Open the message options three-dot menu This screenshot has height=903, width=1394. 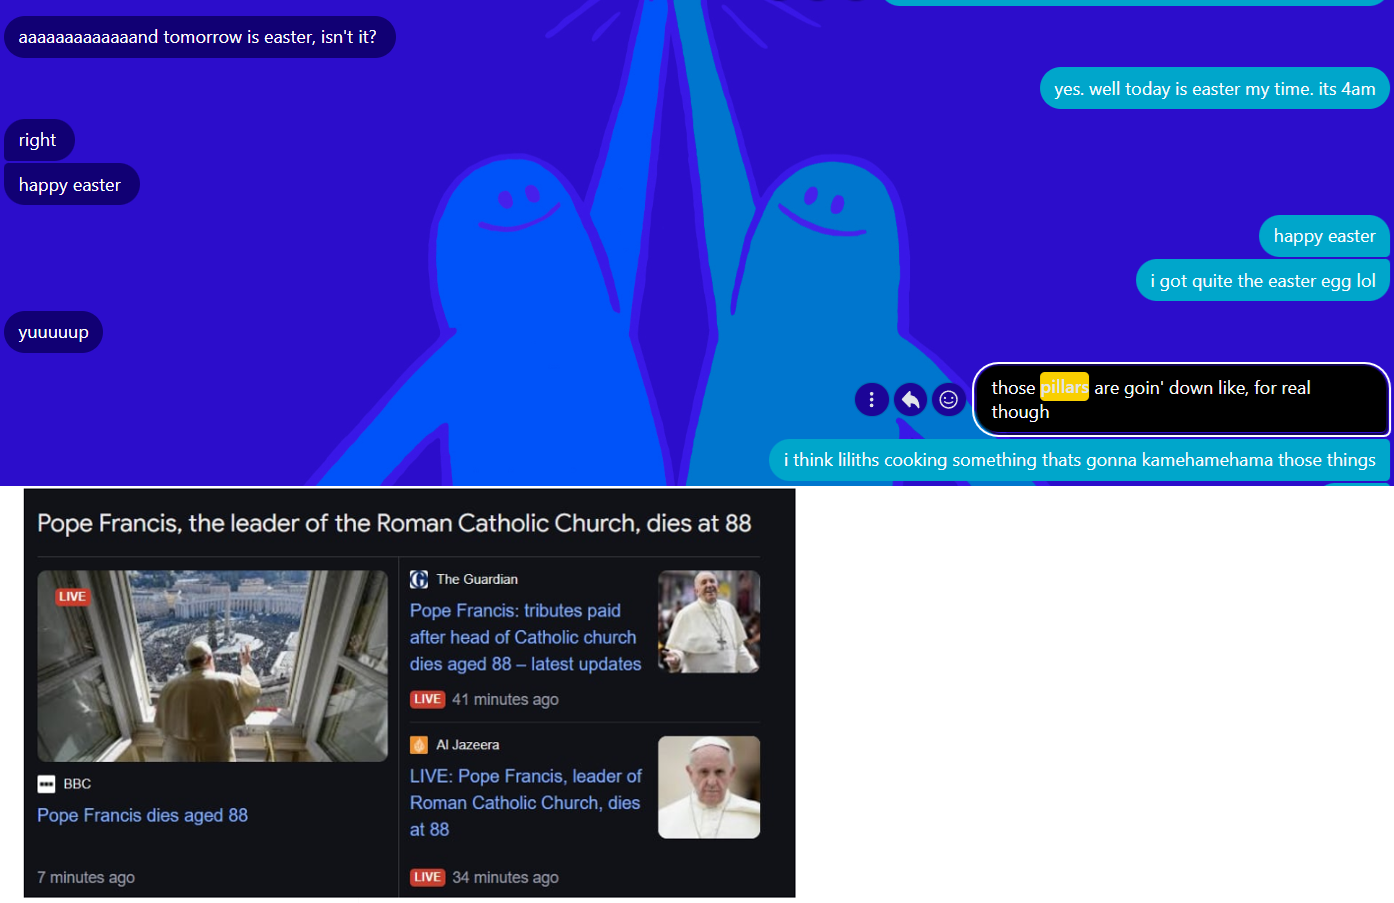872,400
